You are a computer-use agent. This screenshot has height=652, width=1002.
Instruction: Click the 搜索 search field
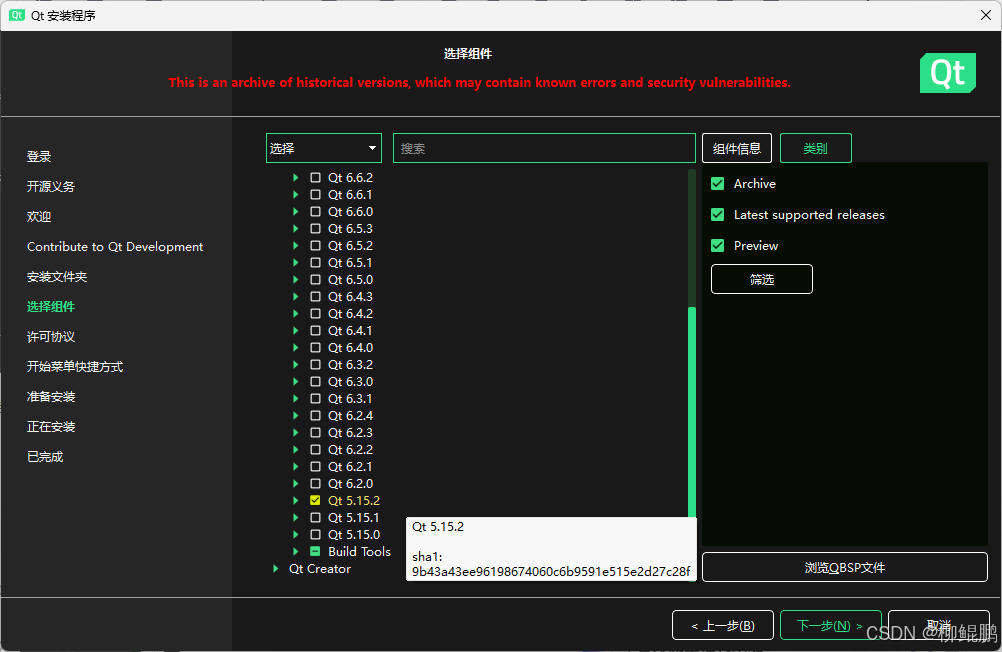coord(544,148)
